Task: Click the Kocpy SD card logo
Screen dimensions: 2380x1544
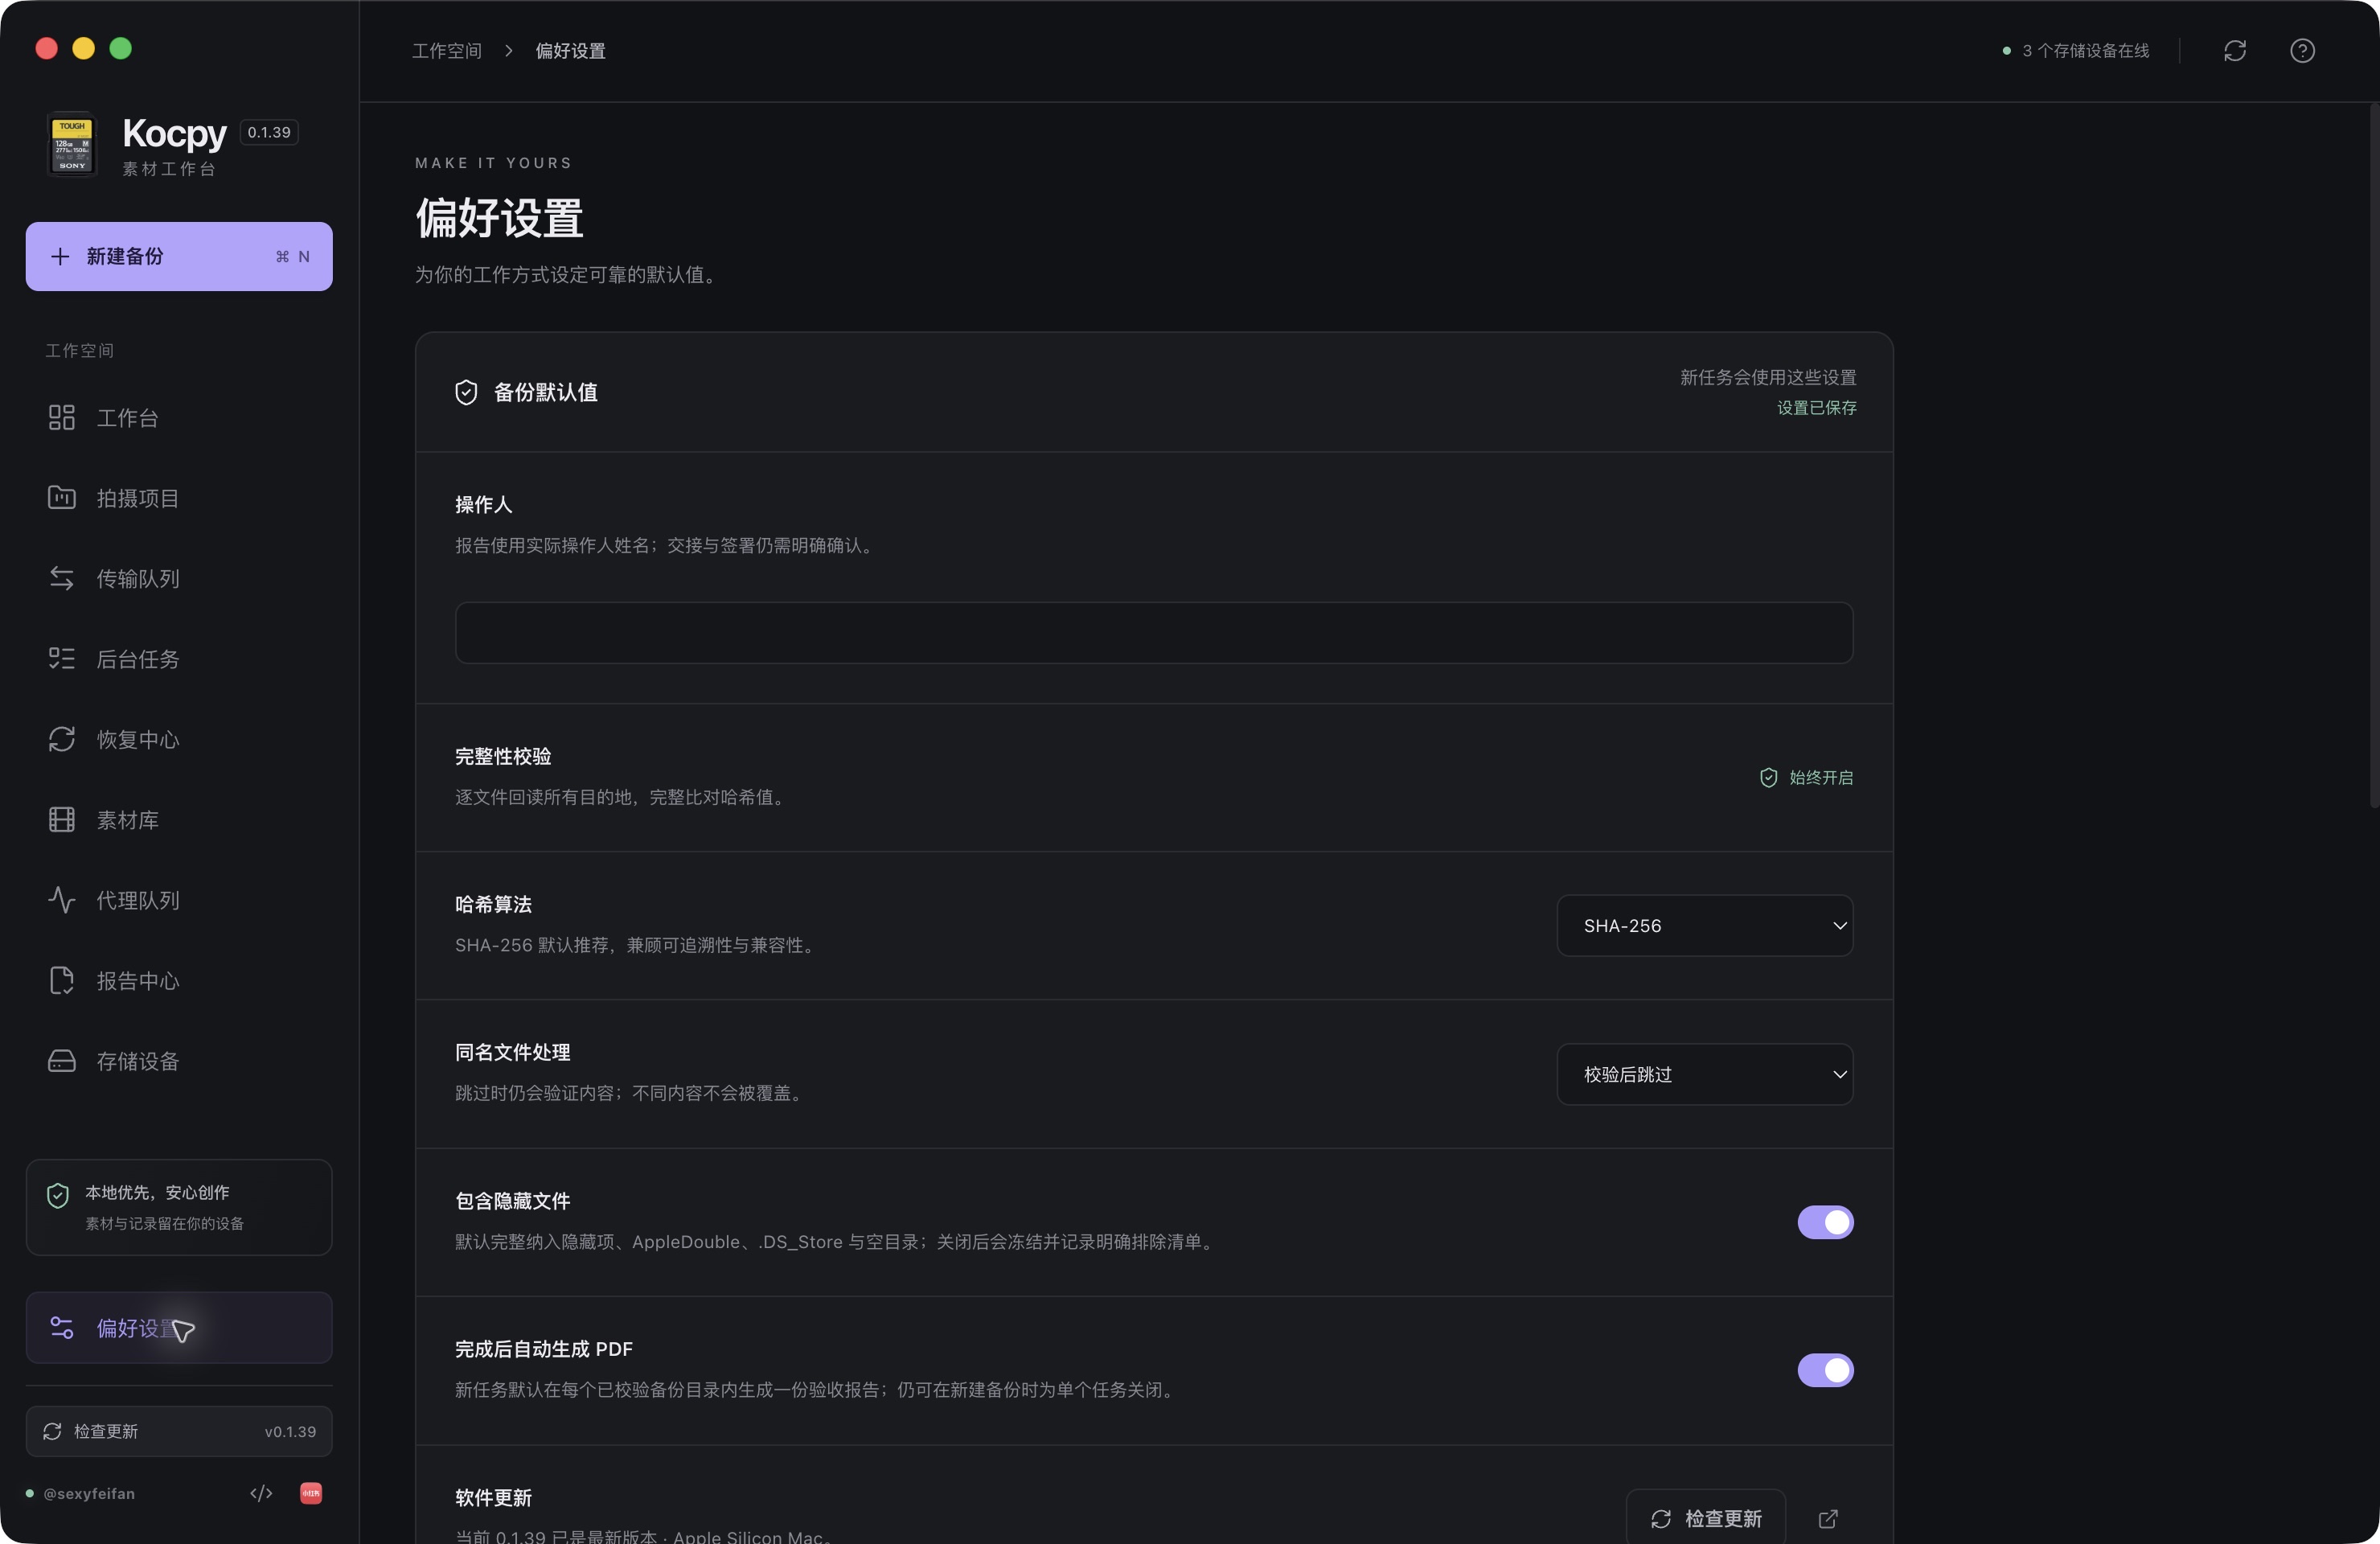Action: (72, 145)
